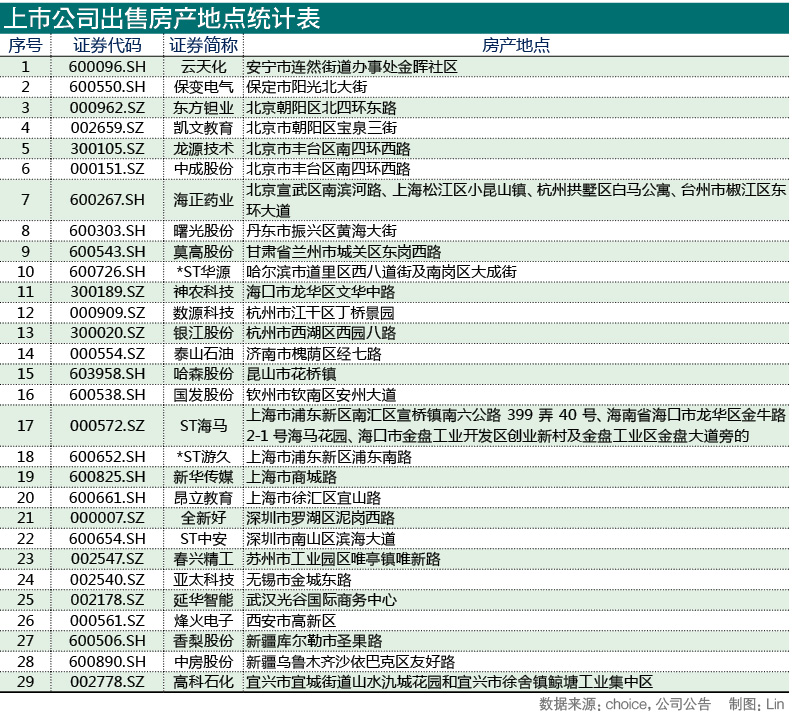Viewport: 798px width, 715px height.
Task: Click the address 北京朝阳区北四环东路
Action: pos(322,108)
